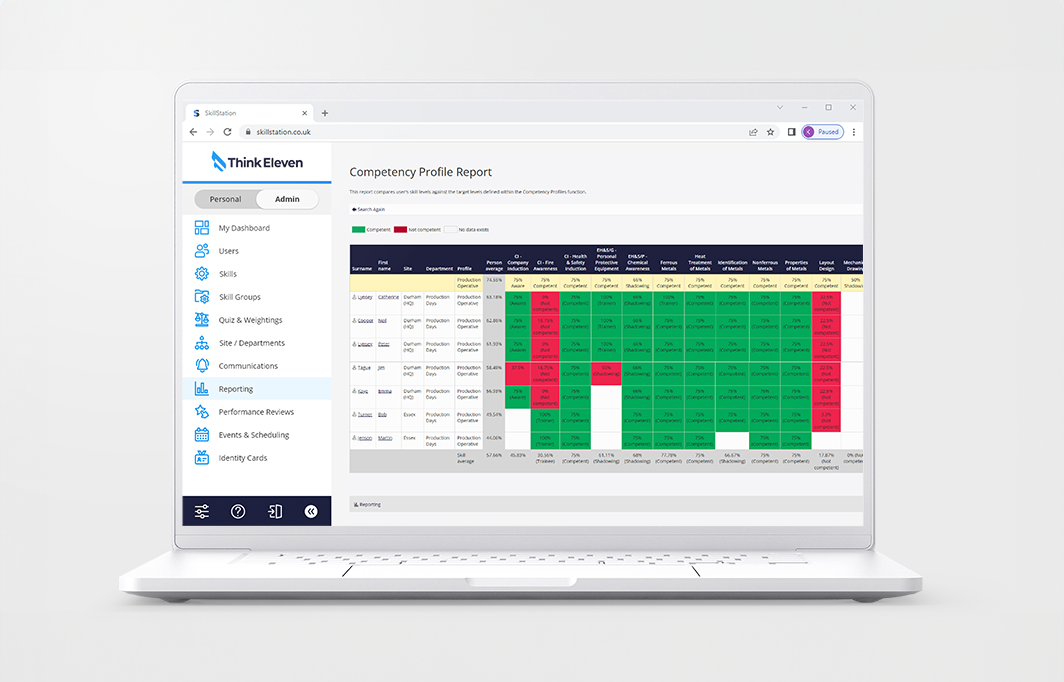Open first name link Catherine
This screenshot has height=682, width=1064.
(x=389, y=297)
